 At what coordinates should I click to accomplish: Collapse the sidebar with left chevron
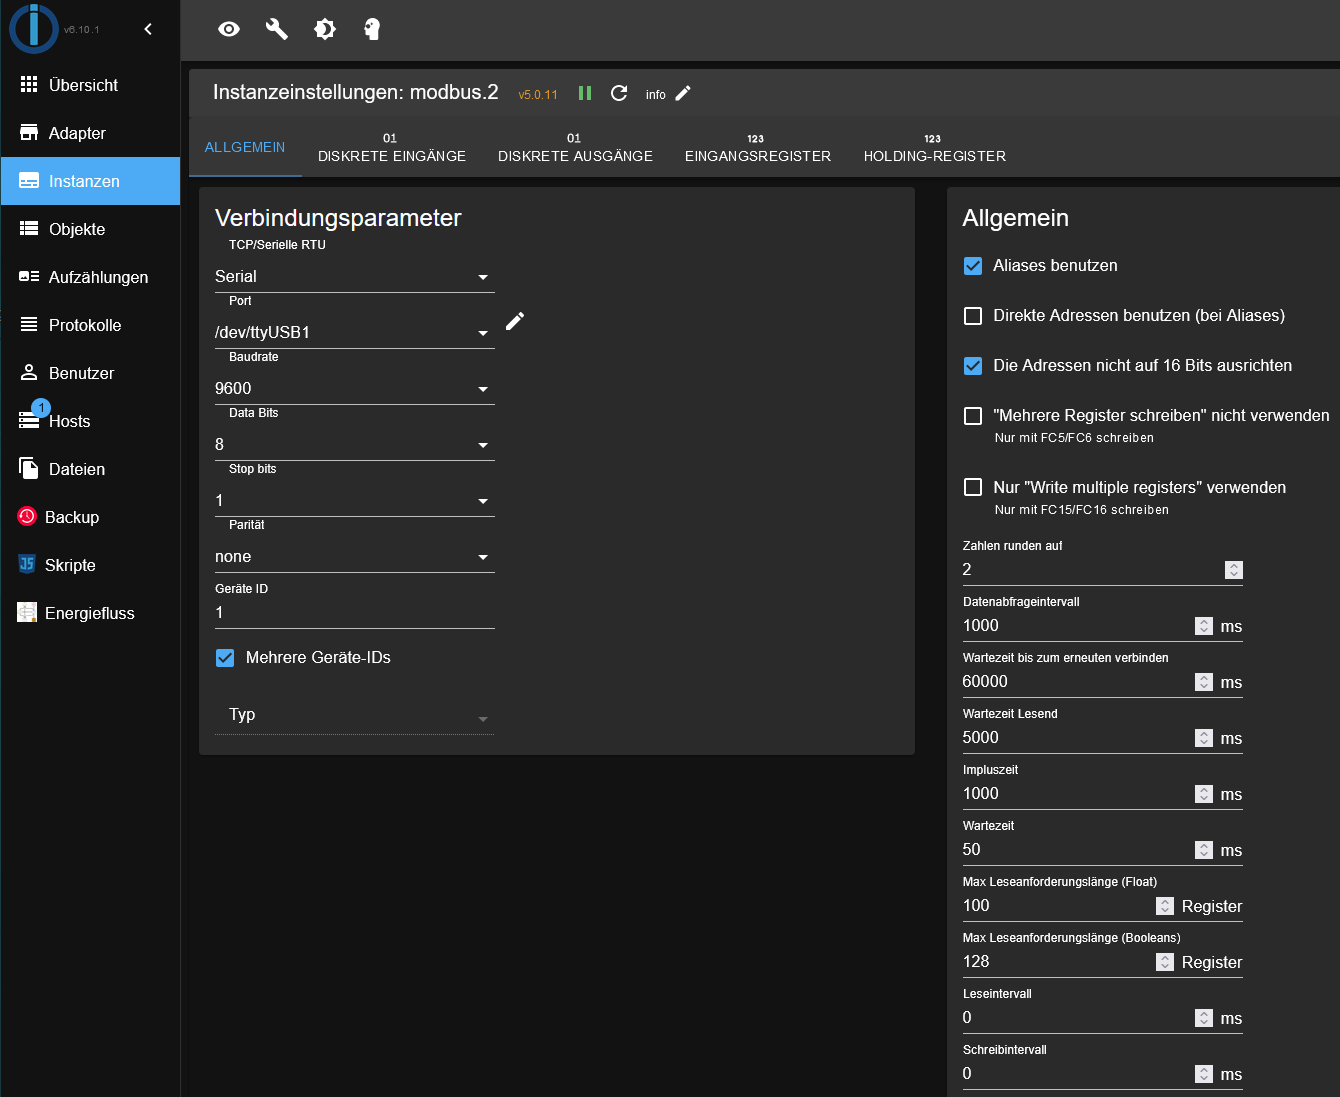(x=148, y=29)
